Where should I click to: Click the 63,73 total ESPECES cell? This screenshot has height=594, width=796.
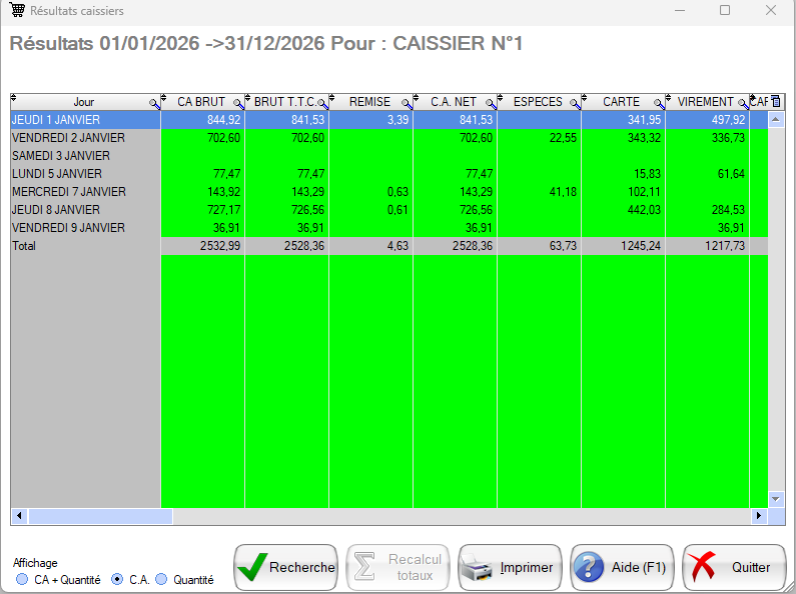[x=540, y=246]
